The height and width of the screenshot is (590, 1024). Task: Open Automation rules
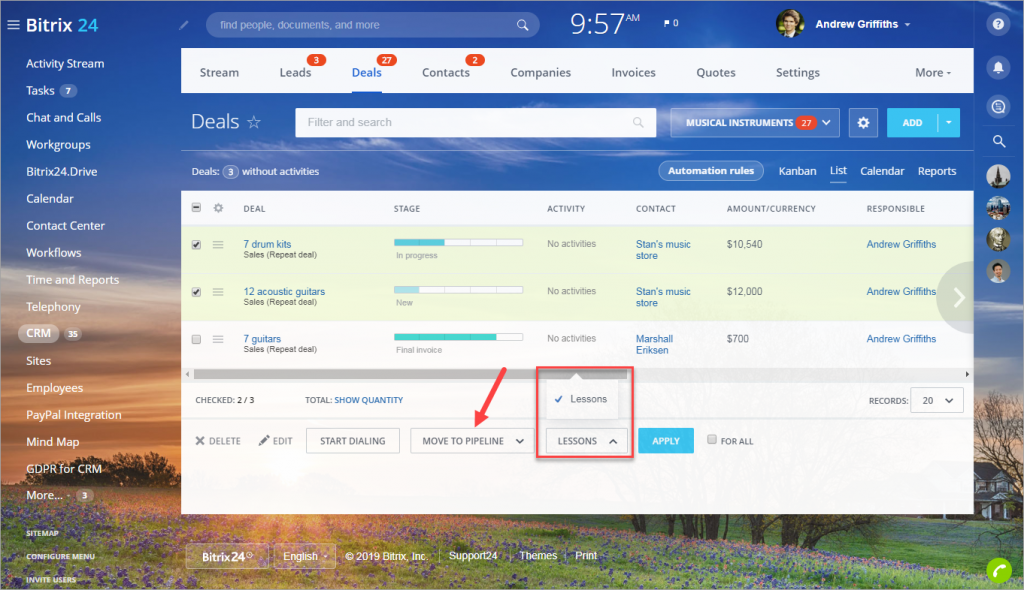click(x=711, y=171)
